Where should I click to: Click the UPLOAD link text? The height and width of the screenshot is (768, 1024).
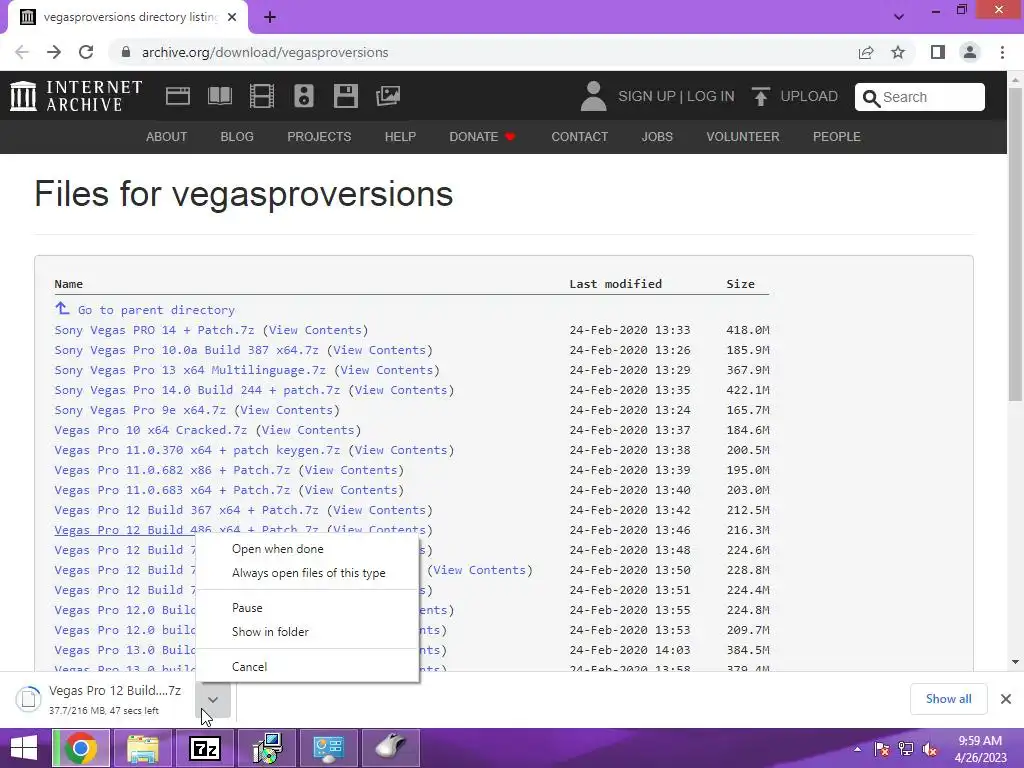point(809,97)
